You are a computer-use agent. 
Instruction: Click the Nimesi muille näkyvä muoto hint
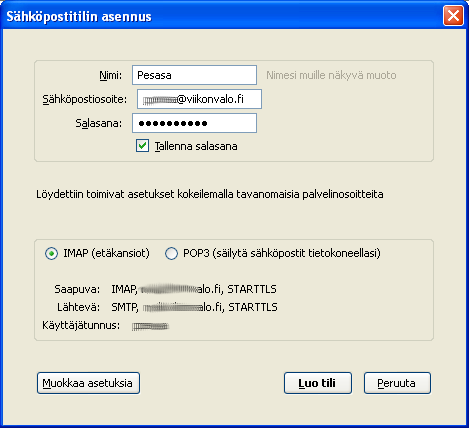coord(331,75)
